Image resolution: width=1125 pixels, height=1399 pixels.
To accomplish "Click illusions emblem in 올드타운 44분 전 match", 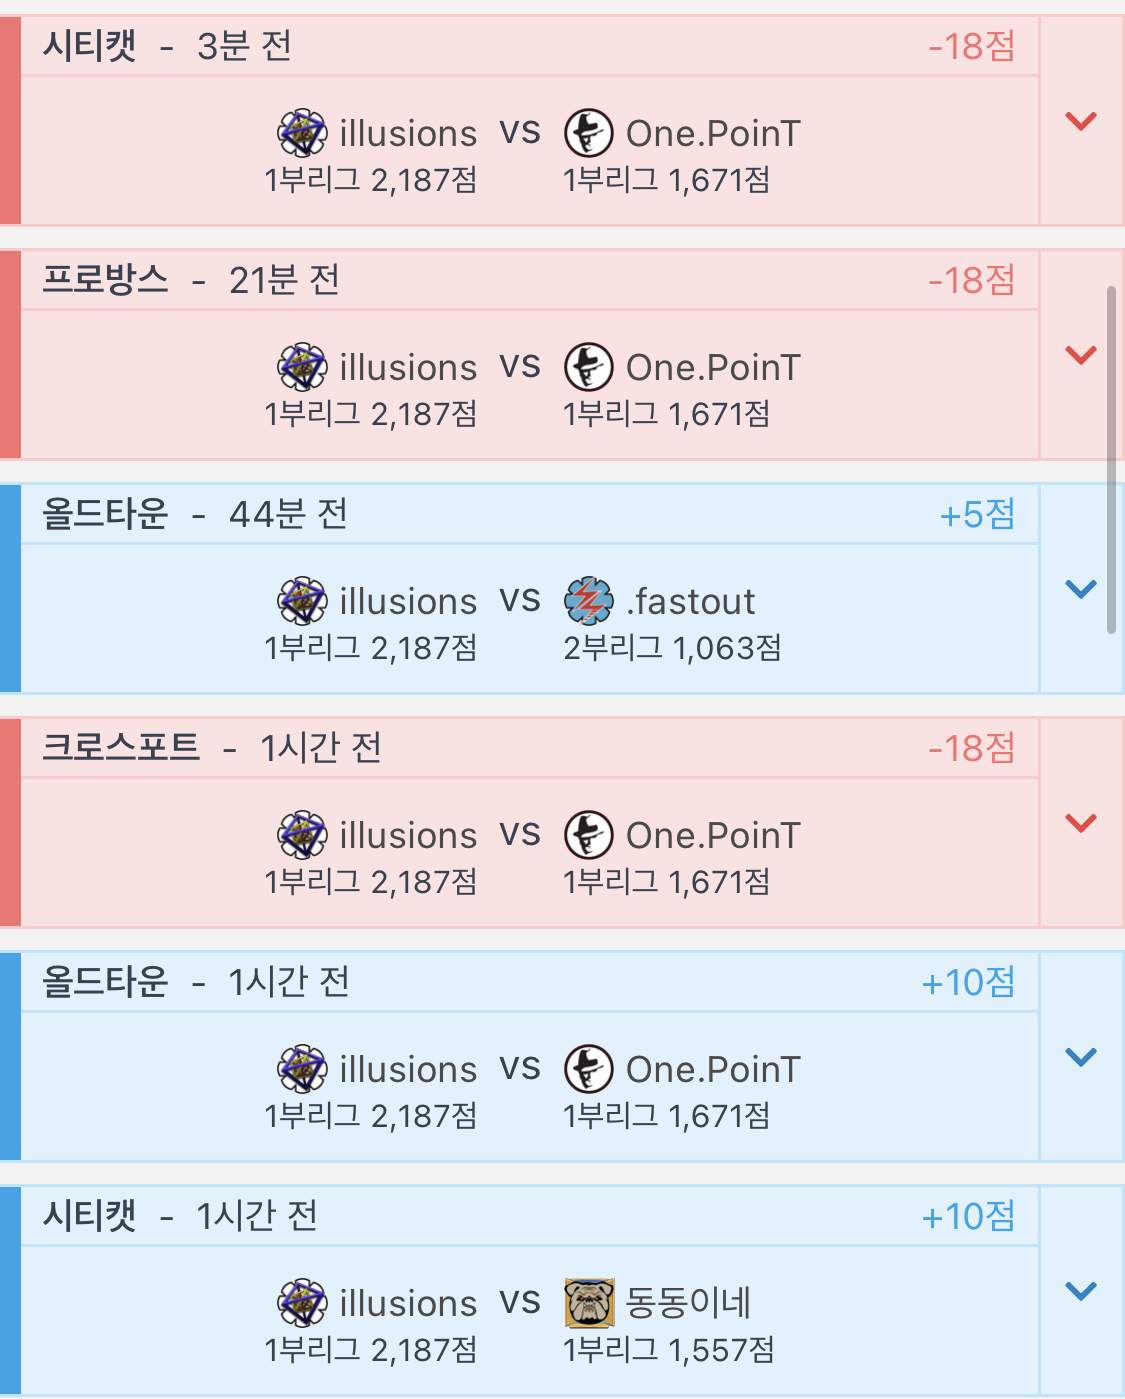I will click(x=302, y=601).
